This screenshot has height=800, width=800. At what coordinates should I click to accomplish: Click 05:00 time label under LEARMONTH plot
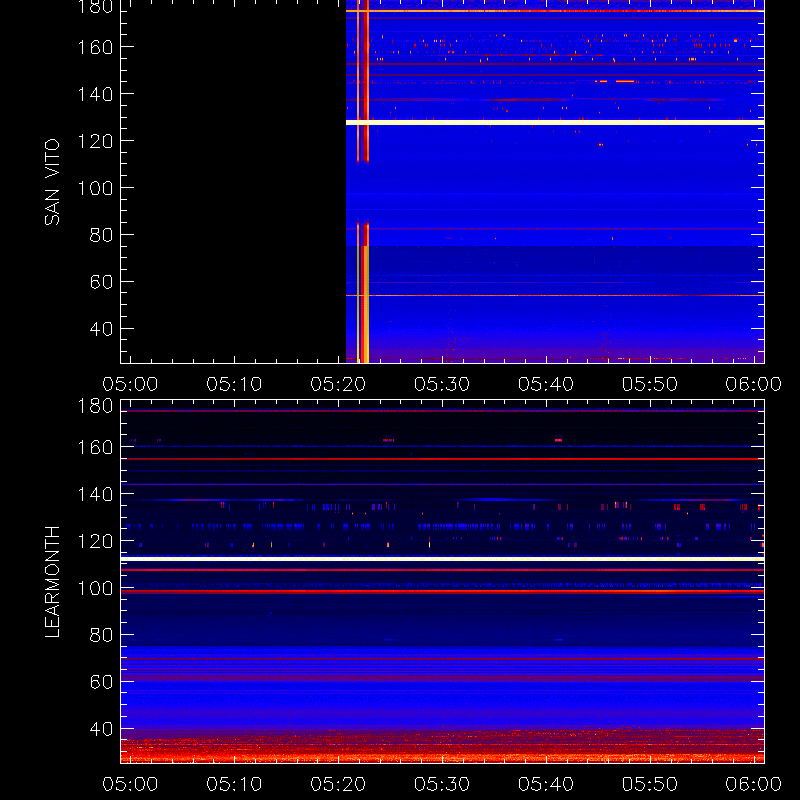tap(130, 784)
